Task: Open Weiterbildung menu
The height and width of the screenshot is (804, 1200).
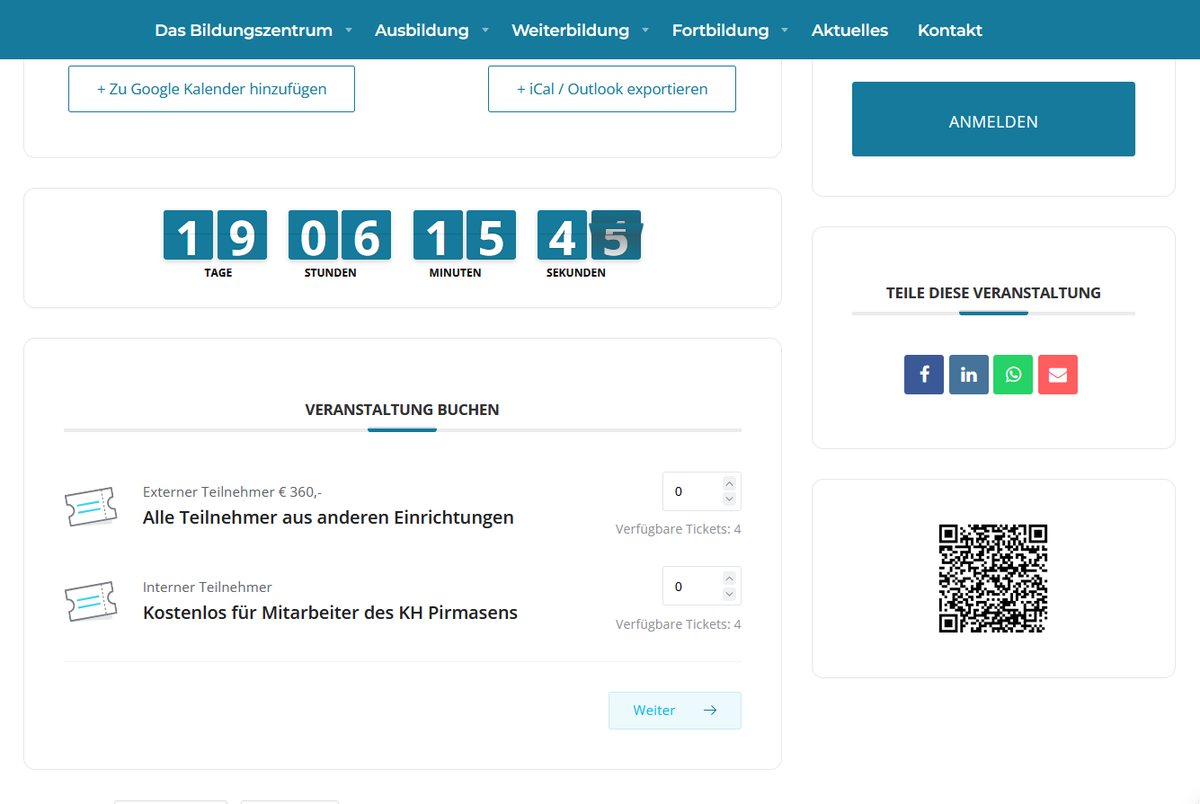Action: 570,30
